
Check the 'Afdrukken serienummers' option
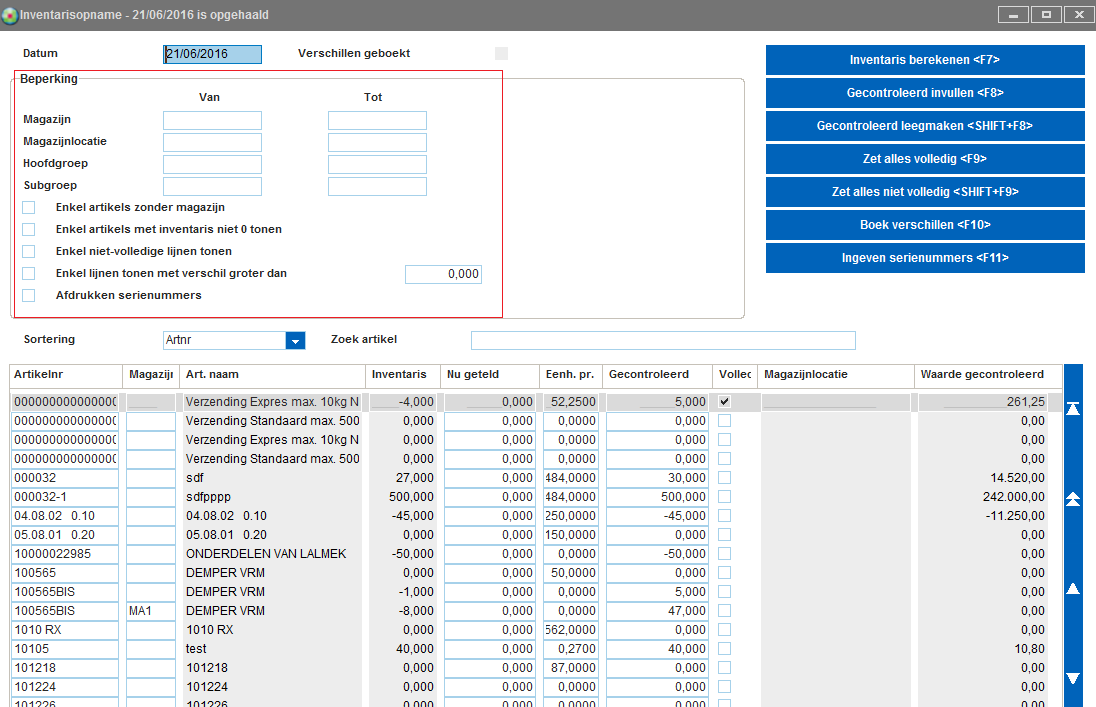[x=29, y=295]
